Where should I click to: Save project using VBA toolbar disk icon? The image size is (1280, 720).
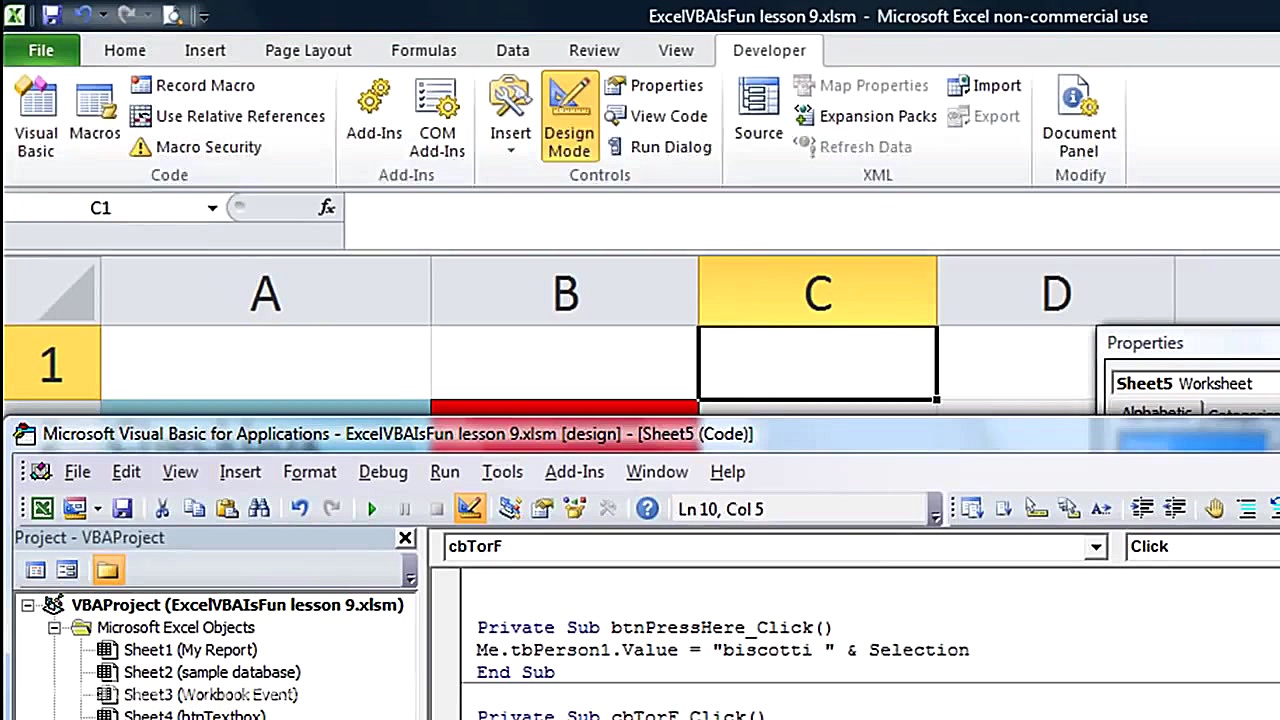122,509
